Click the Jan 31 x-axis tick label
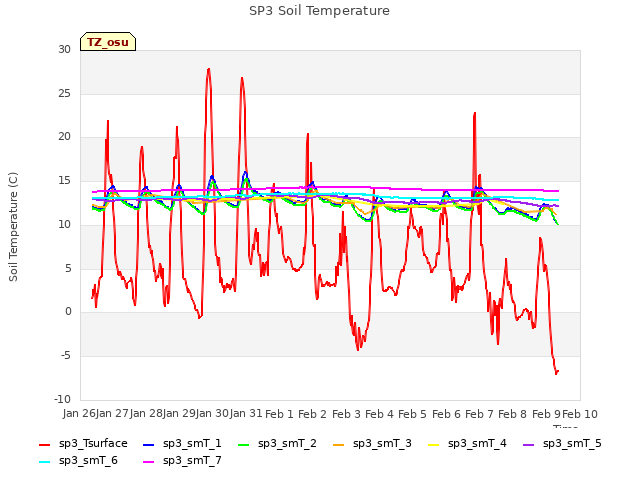 [246, 413]
